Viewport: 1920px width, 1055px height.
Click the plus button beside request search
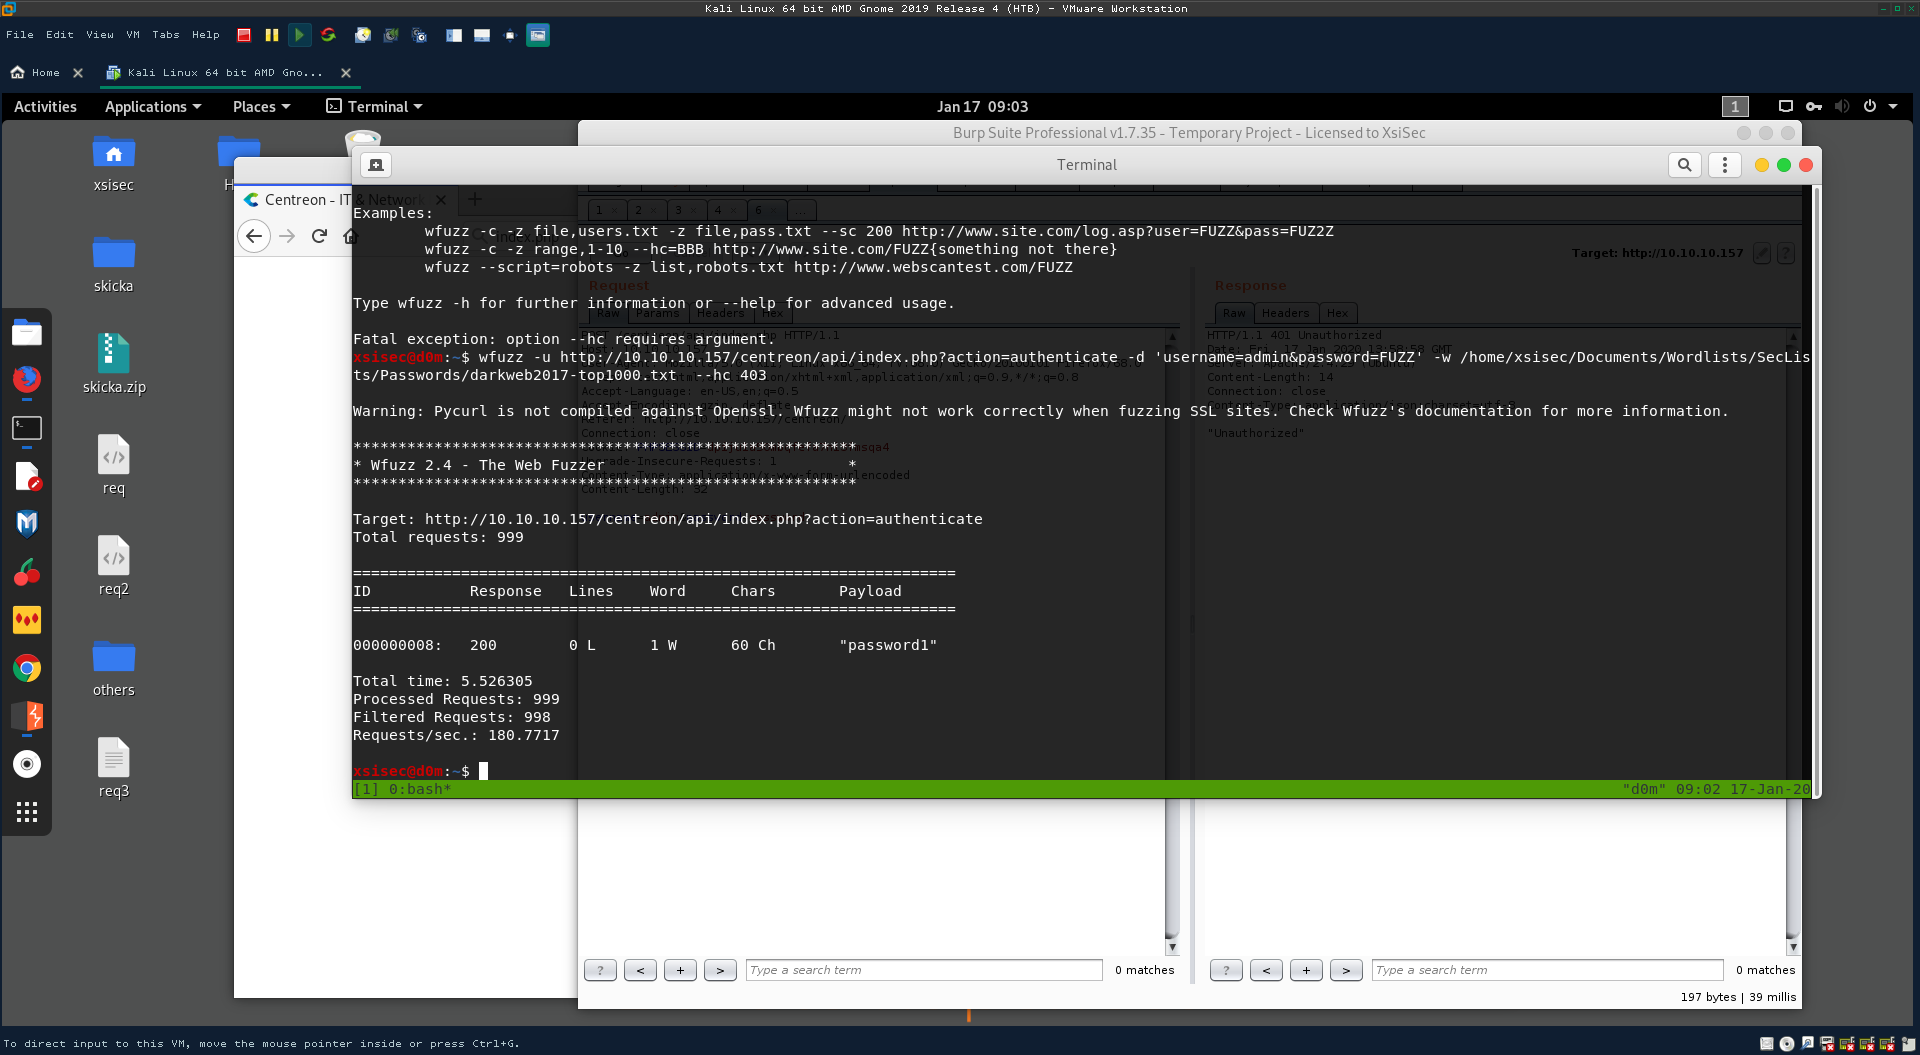[680, 970]
